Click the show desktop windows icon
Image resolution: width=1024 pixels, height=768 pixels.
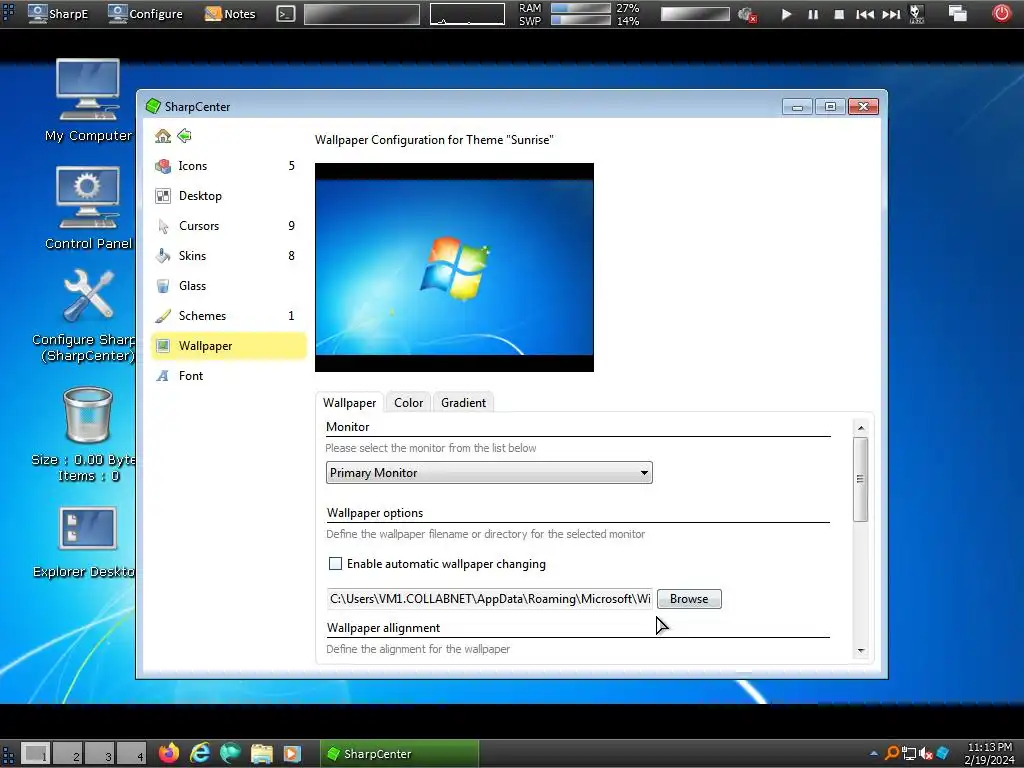point(957,14)
